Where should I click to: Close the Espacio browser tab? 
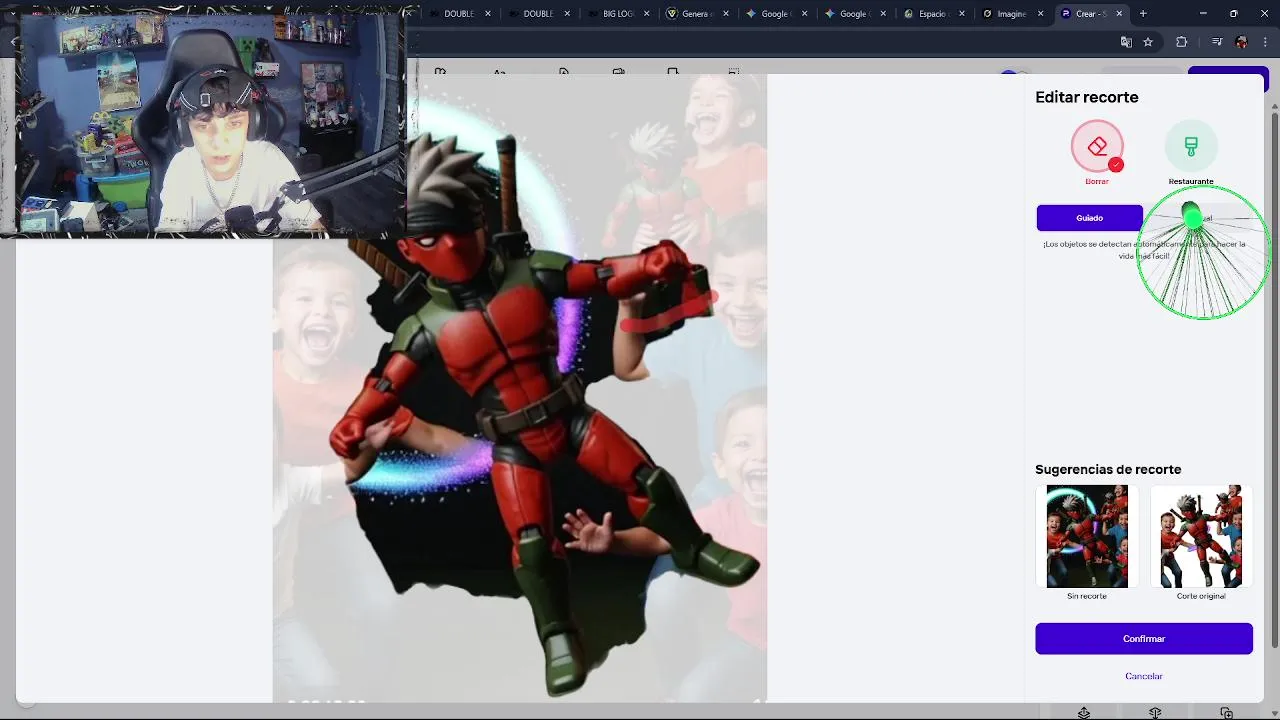962,14
